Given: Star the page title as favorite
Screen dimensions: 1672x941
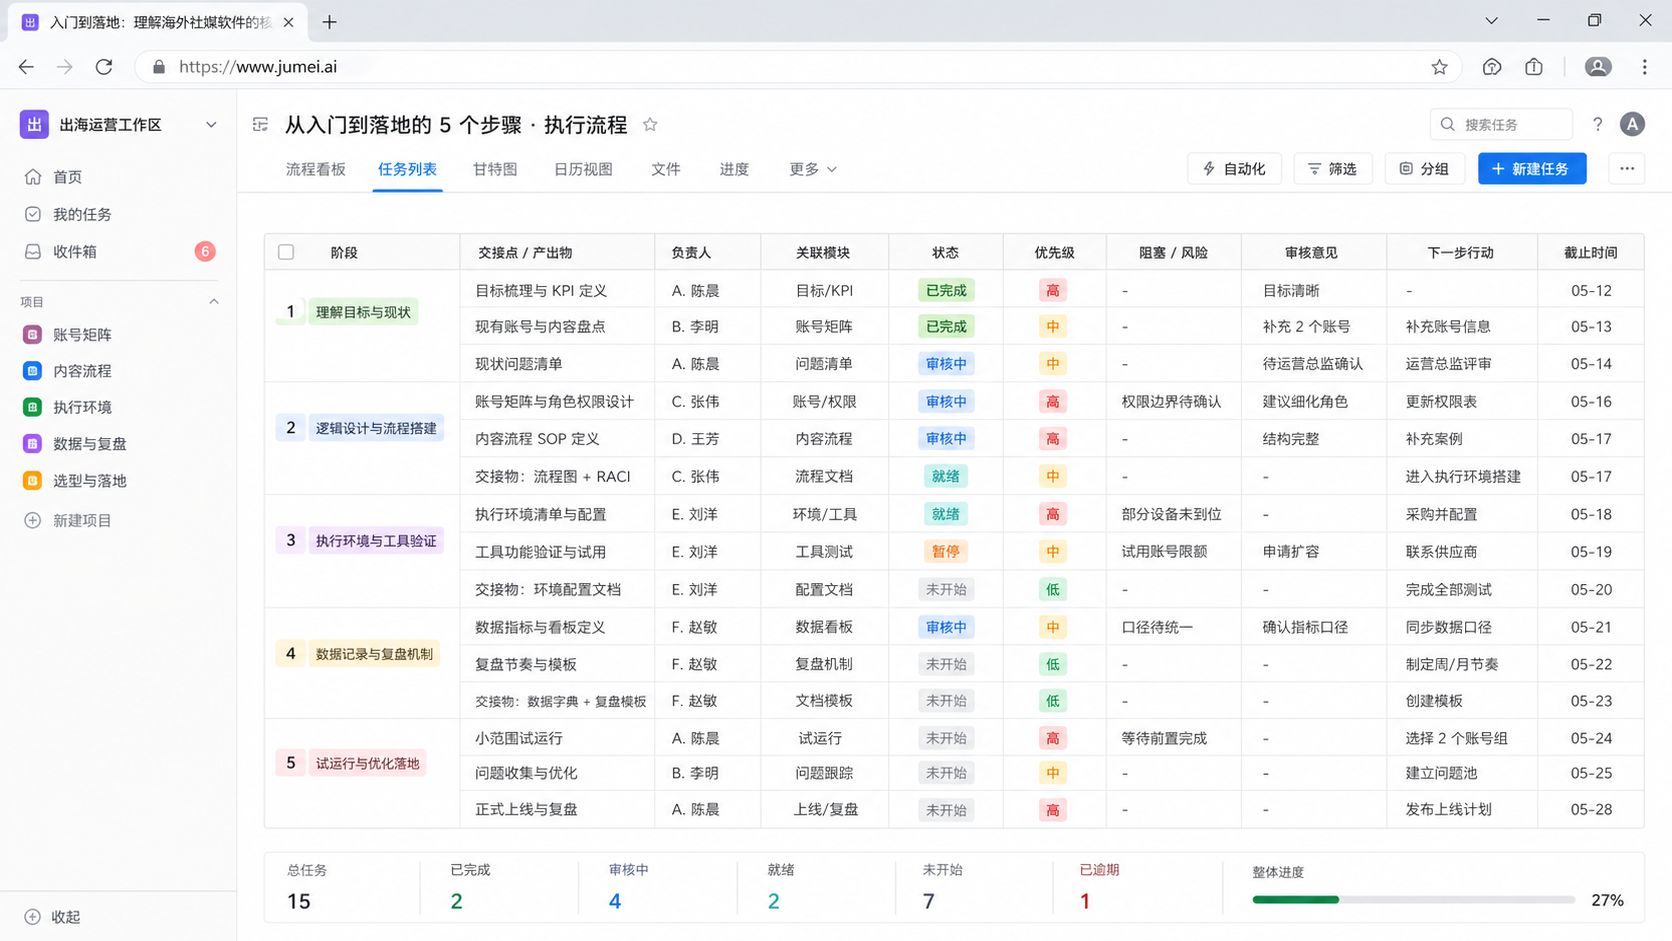Looking at the screenshot, I should (650, 124).
